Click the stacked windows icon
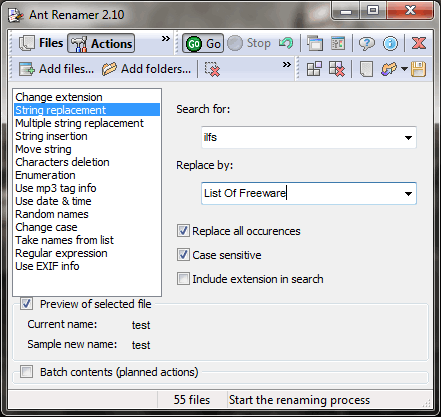Screen dimensions: 441x417 [x=315, y=43]
